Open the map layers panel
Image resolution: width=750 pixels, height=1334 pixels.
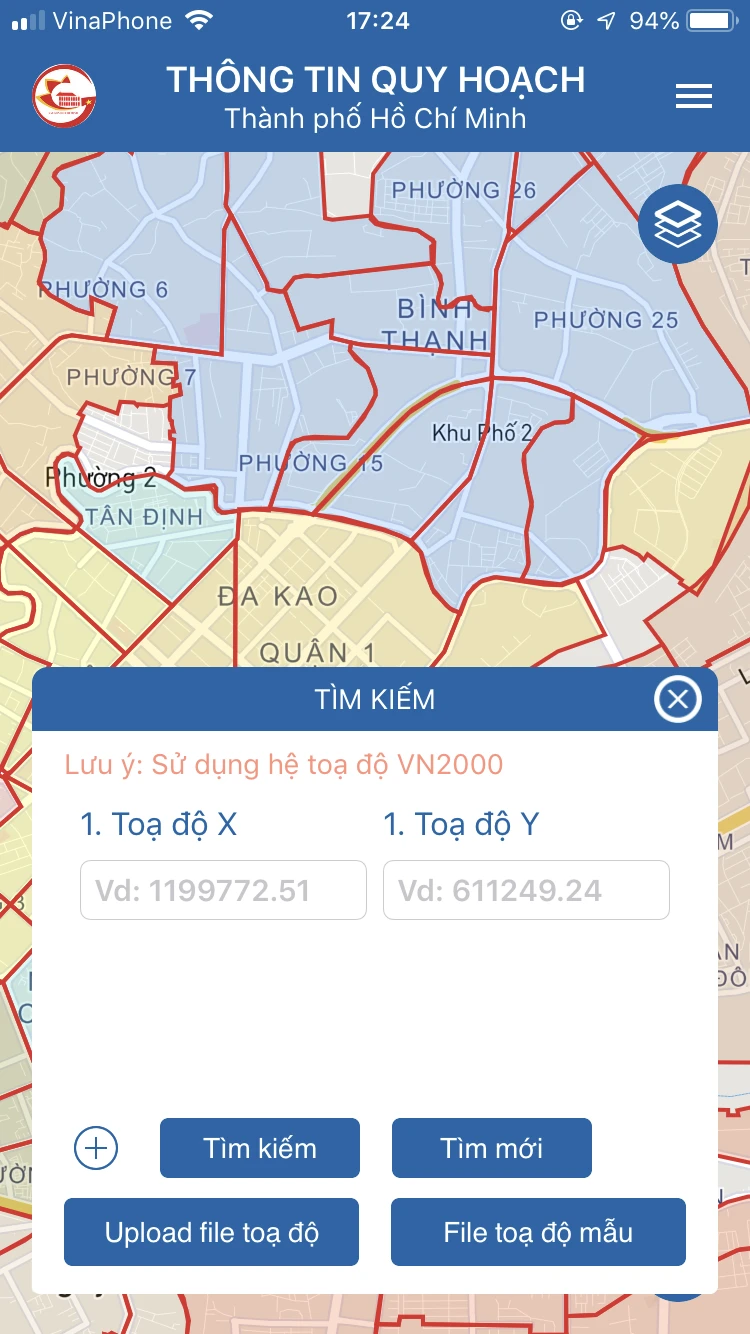click(678, 225)
